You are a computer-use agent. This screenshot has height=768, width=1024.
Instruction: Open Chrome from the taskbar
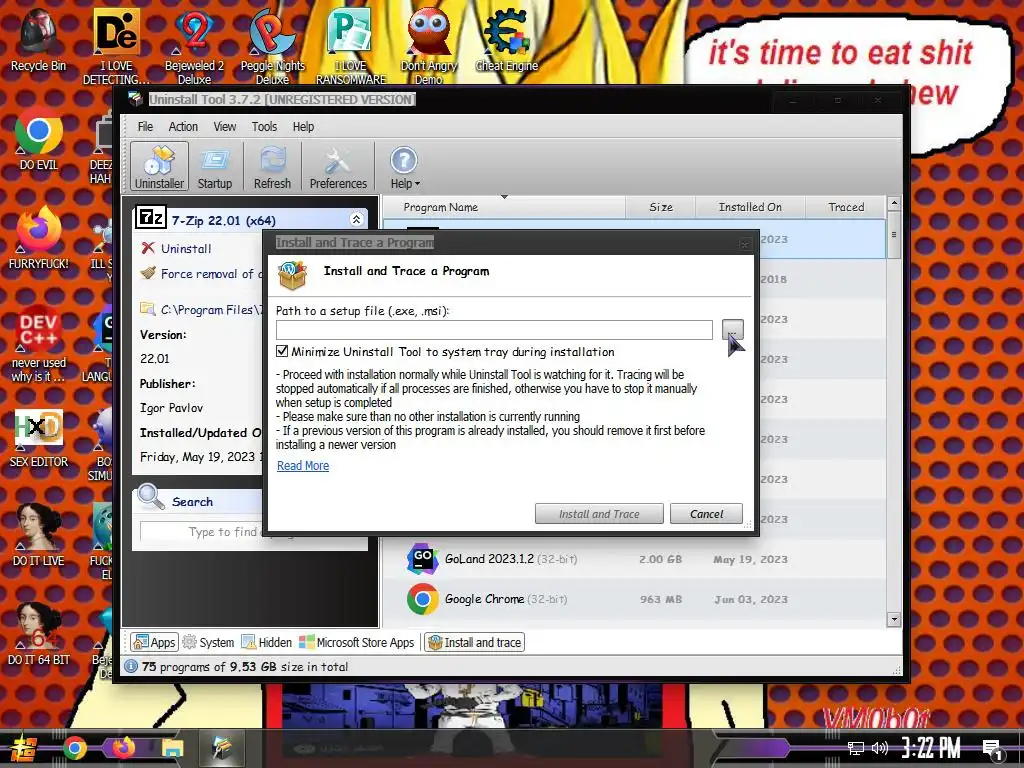click(x=74, y=748)
